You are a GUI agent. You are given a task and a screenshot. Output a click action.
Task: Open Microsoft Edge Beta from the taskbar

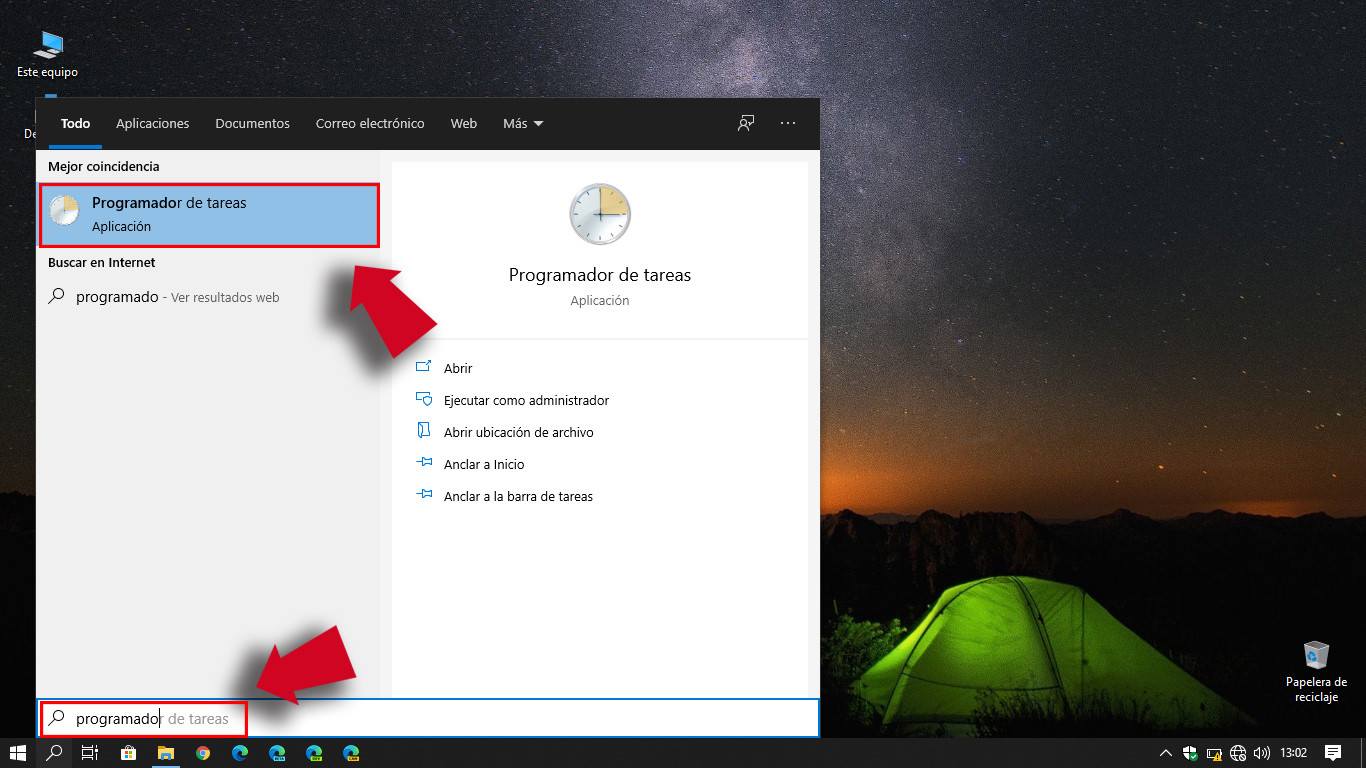pos(277,753)
